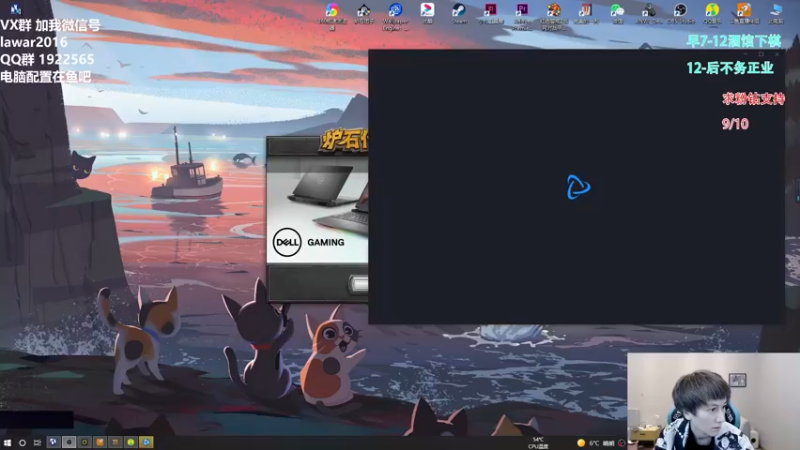Image resolution: width=800 pixels, height=450 pixels.
Task: Switch to the yellow-ring taskbar app
Action: click(x=85, y=442)
